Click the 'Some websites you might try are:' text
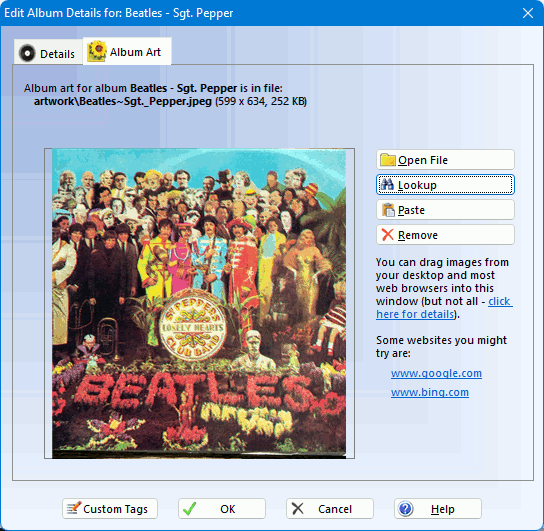Screen dimensions: 544x531 click(441, 346)
